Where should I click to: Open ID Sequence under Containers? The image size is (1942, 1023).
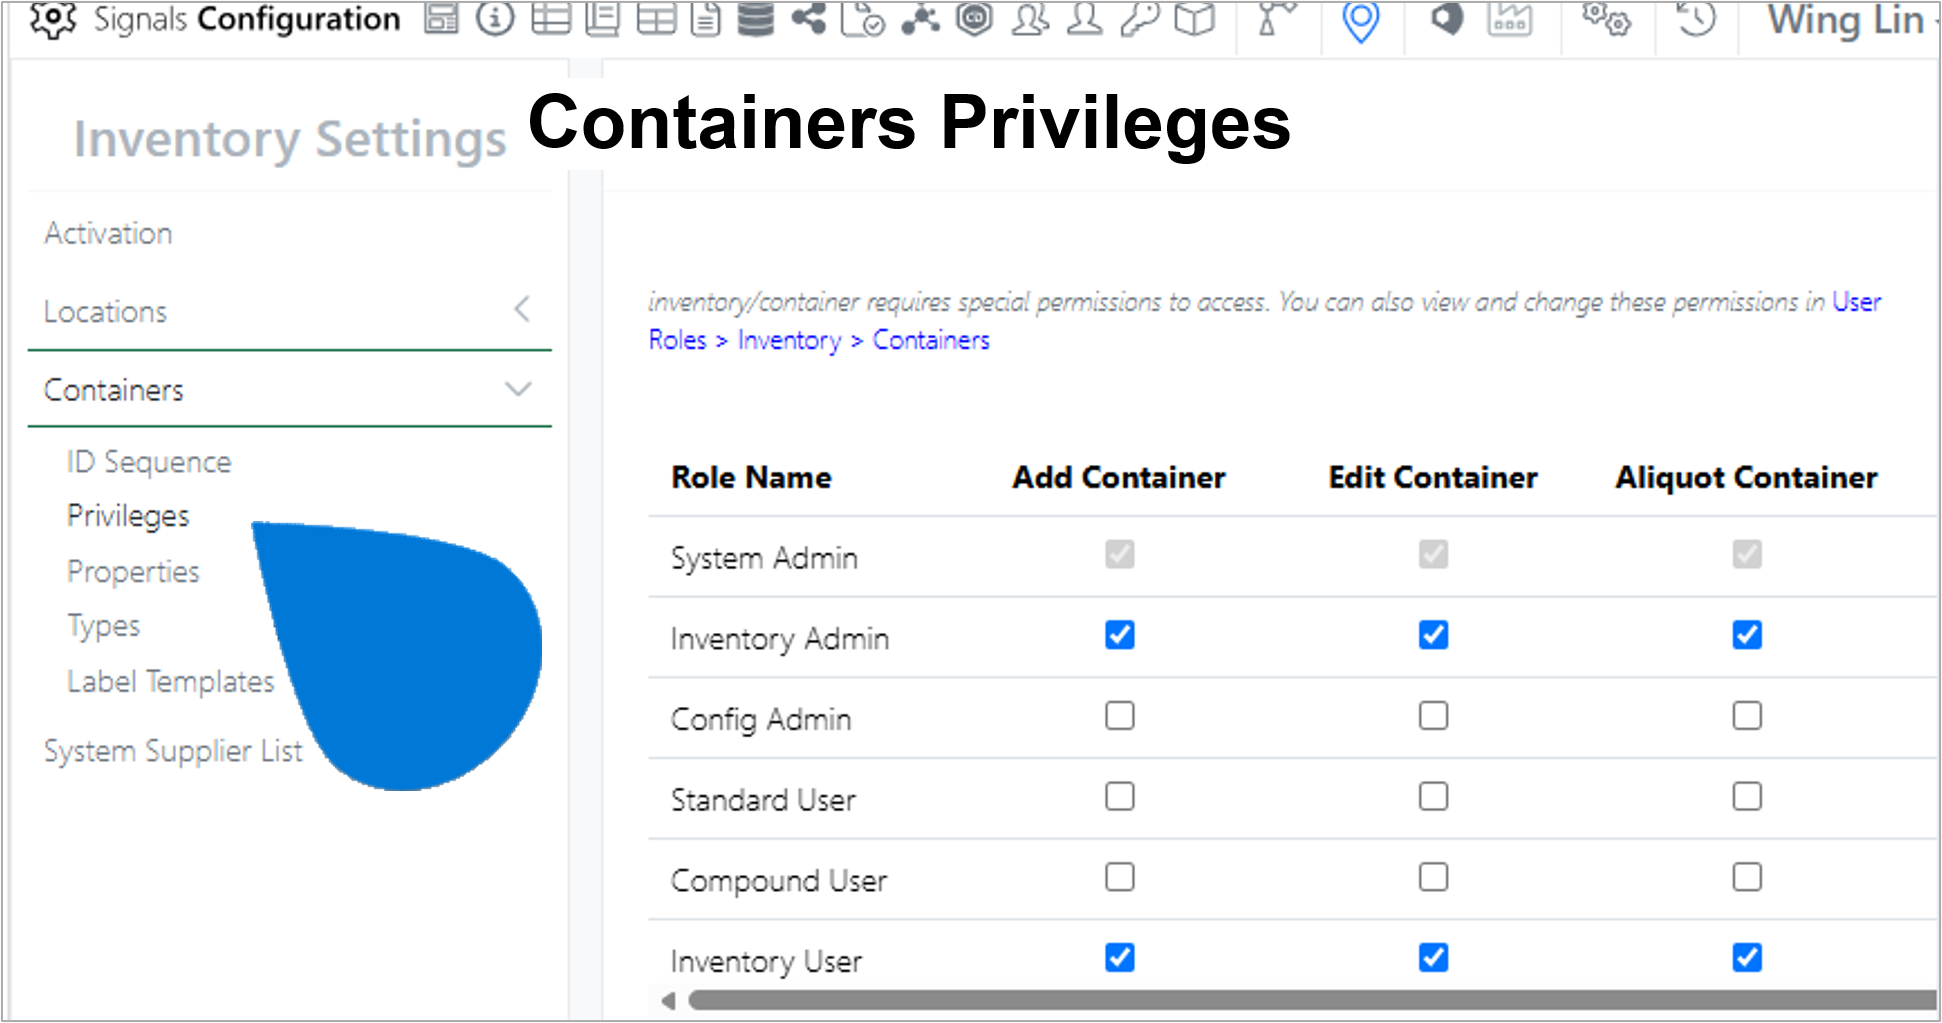point(149,462)
